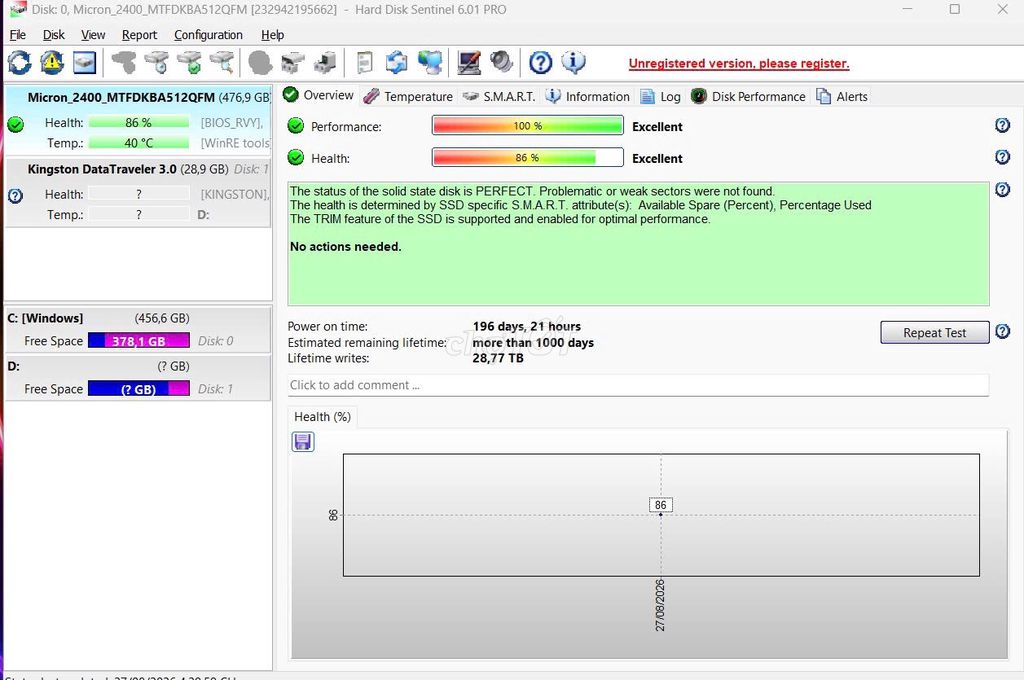This screenshot has height=680, width=1024.
Task: Open the File menu
Action: [x=18, y=35]
